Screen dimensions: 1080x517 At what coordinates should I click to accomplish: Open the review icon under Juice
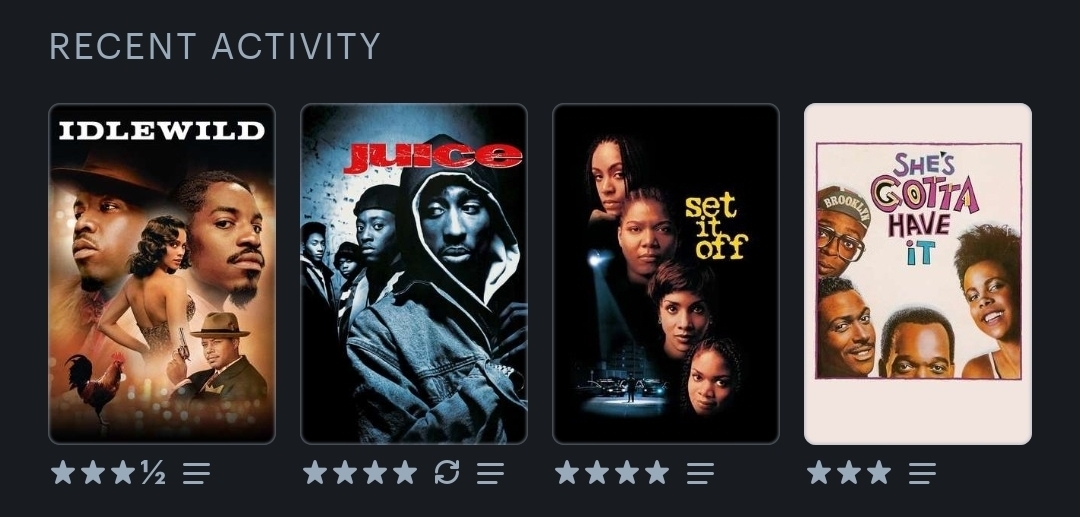click(490, 473)
